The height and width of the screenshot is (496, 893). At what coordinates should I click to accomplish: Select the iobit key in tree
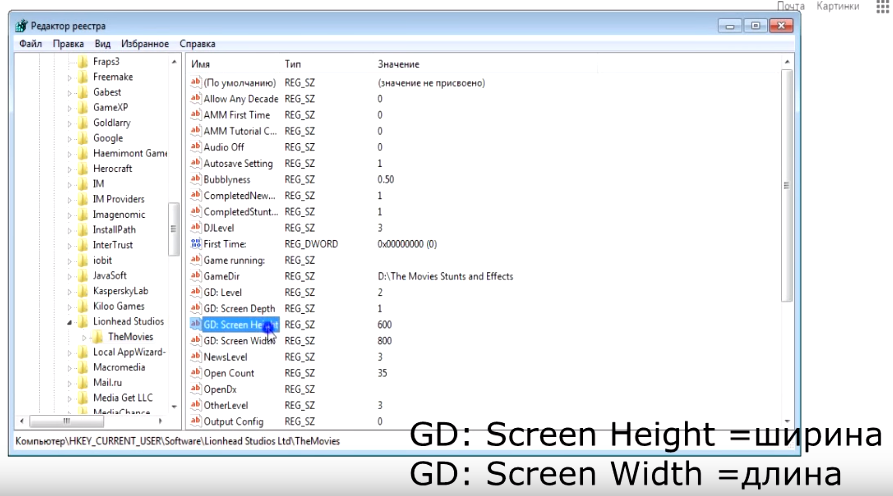click(x=103, y=260)
